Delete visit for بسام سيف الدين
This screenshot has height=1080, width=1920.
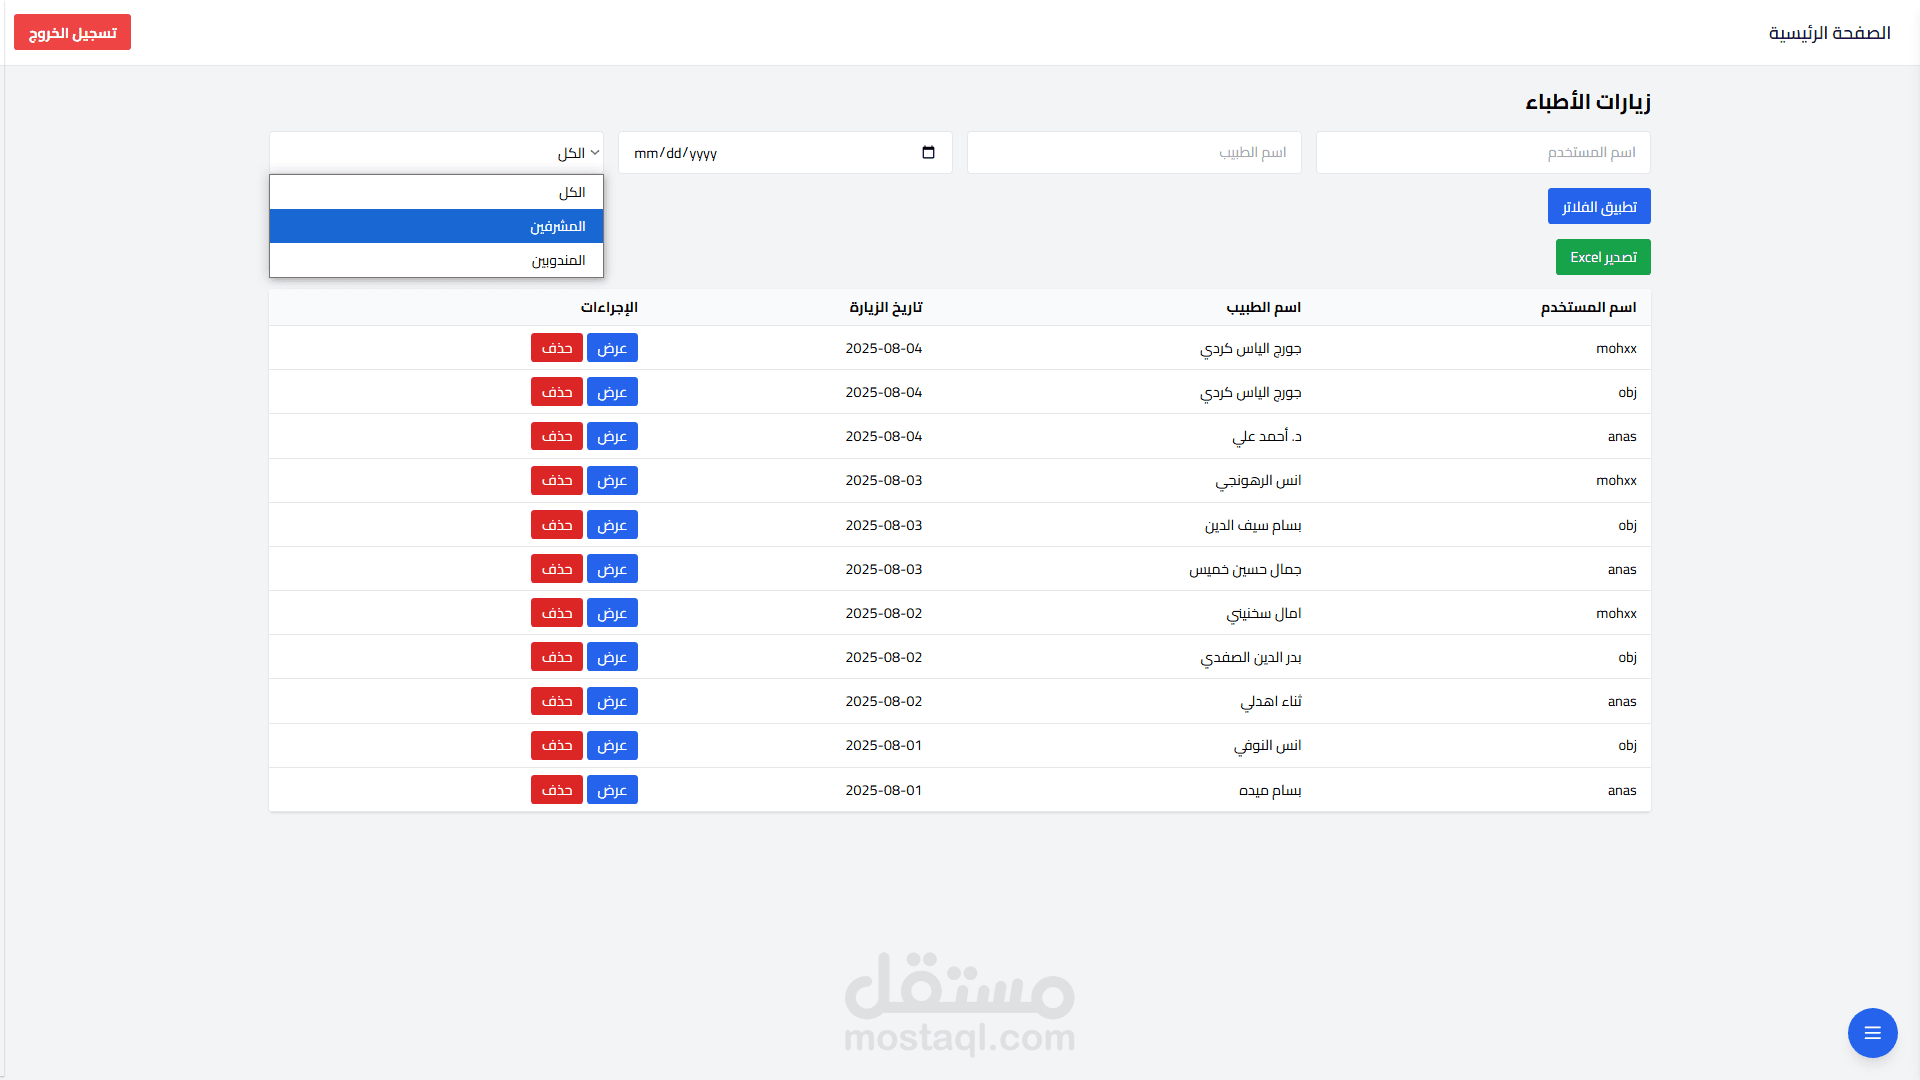click(x=557, y=525)
